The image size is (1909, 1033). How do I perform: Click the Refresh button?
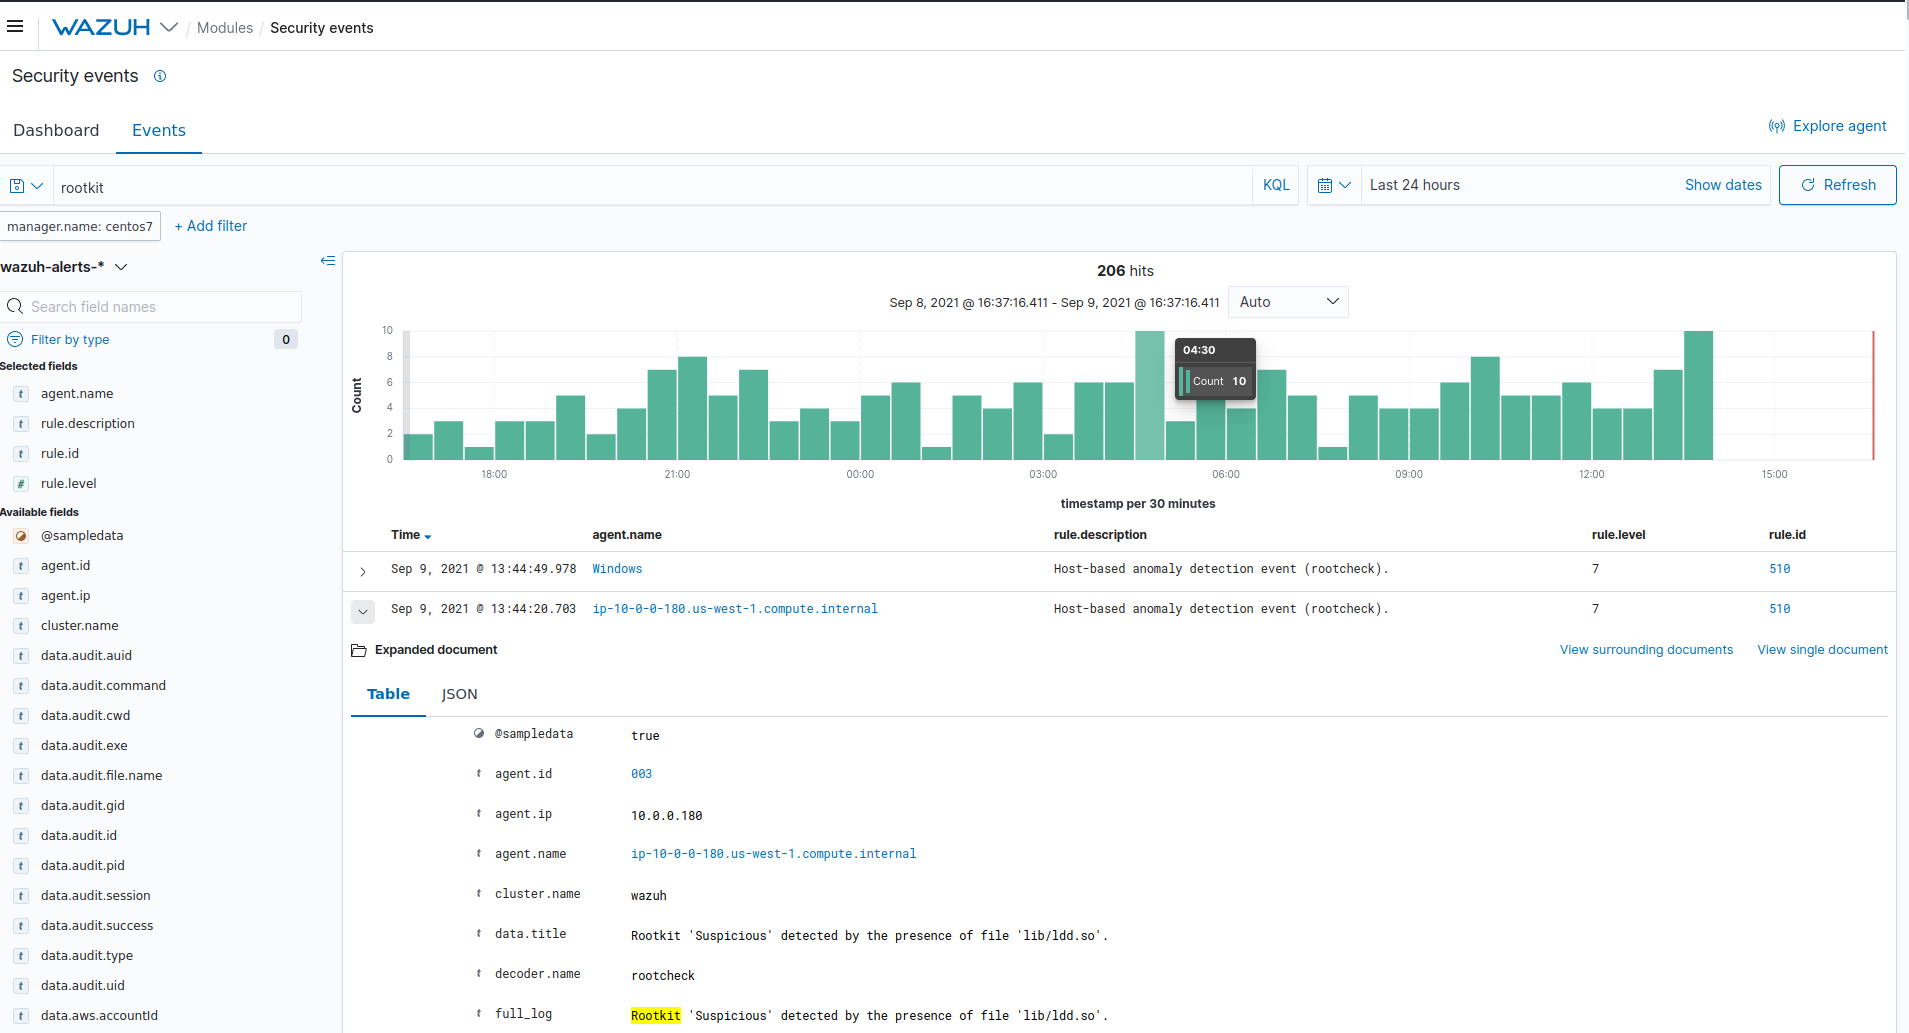point(1837,185)
